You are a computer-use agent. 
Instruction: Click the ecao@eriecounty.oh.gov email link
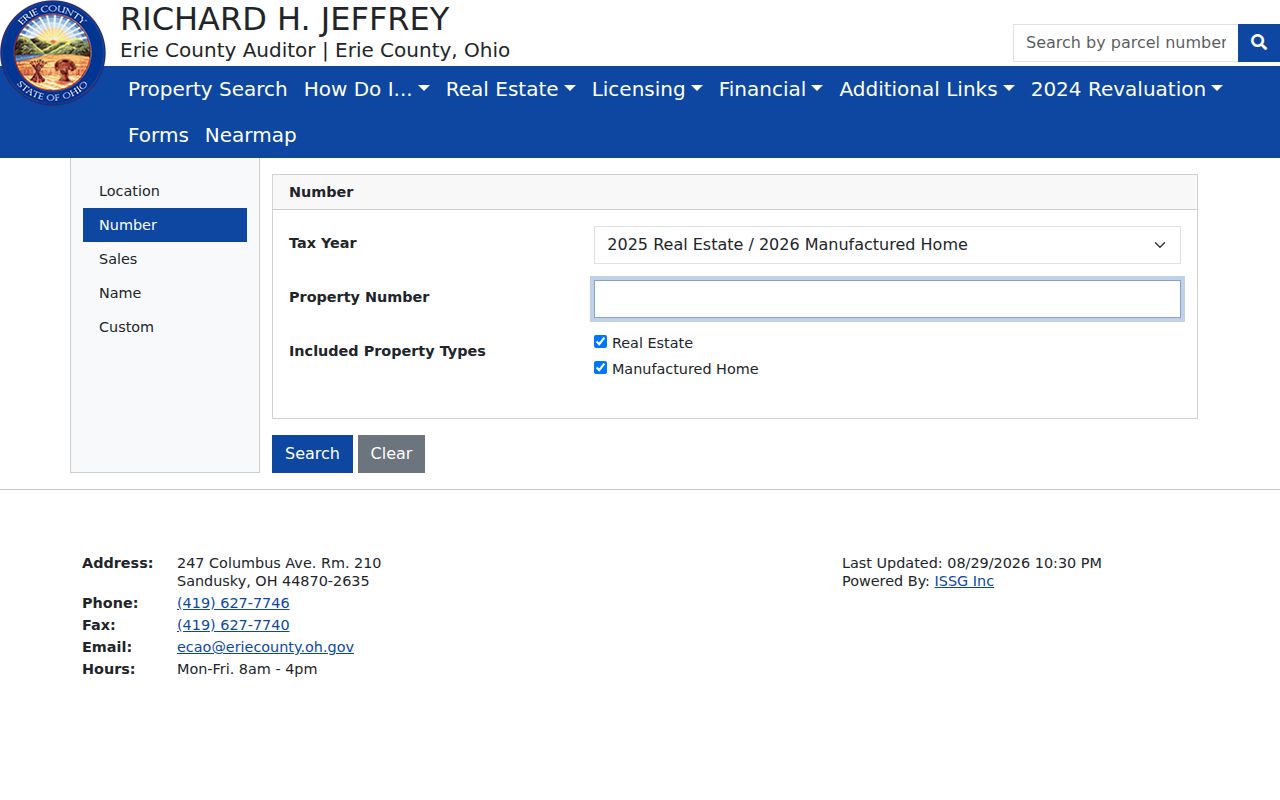(265, 647)
